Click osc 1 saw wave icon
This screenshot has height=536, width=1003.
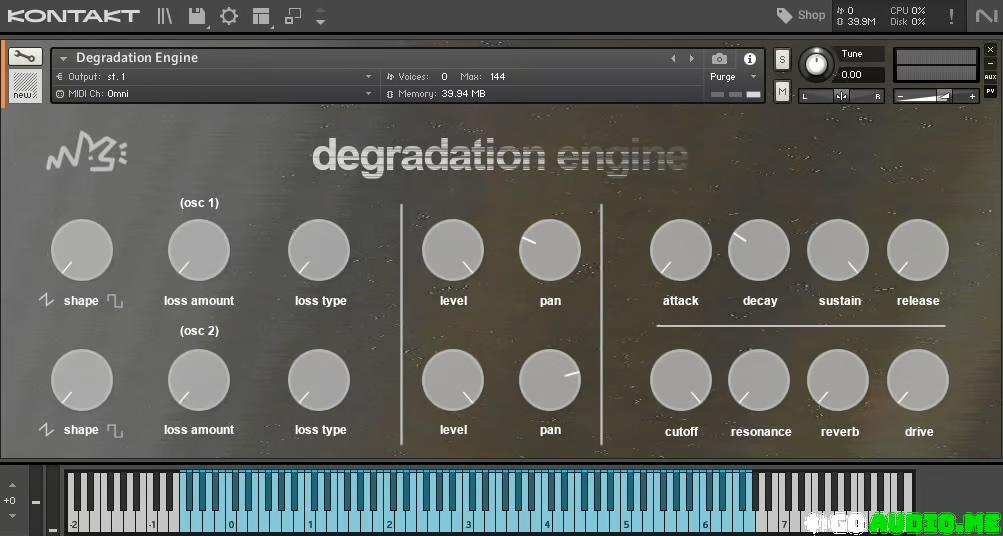click(47, 300)
